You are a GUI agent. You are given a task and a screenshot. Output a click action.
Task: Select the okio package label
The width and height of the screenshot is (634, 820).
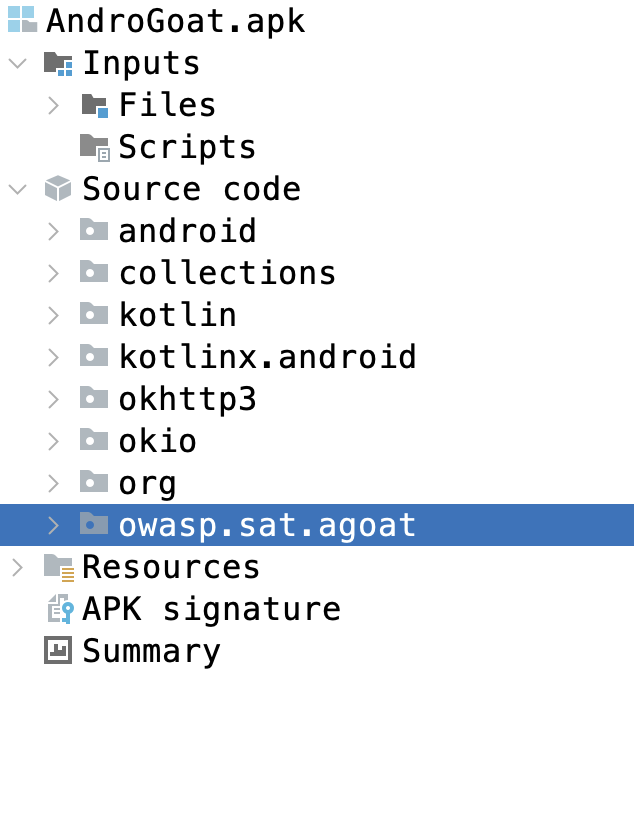click(x=157, y=441)
